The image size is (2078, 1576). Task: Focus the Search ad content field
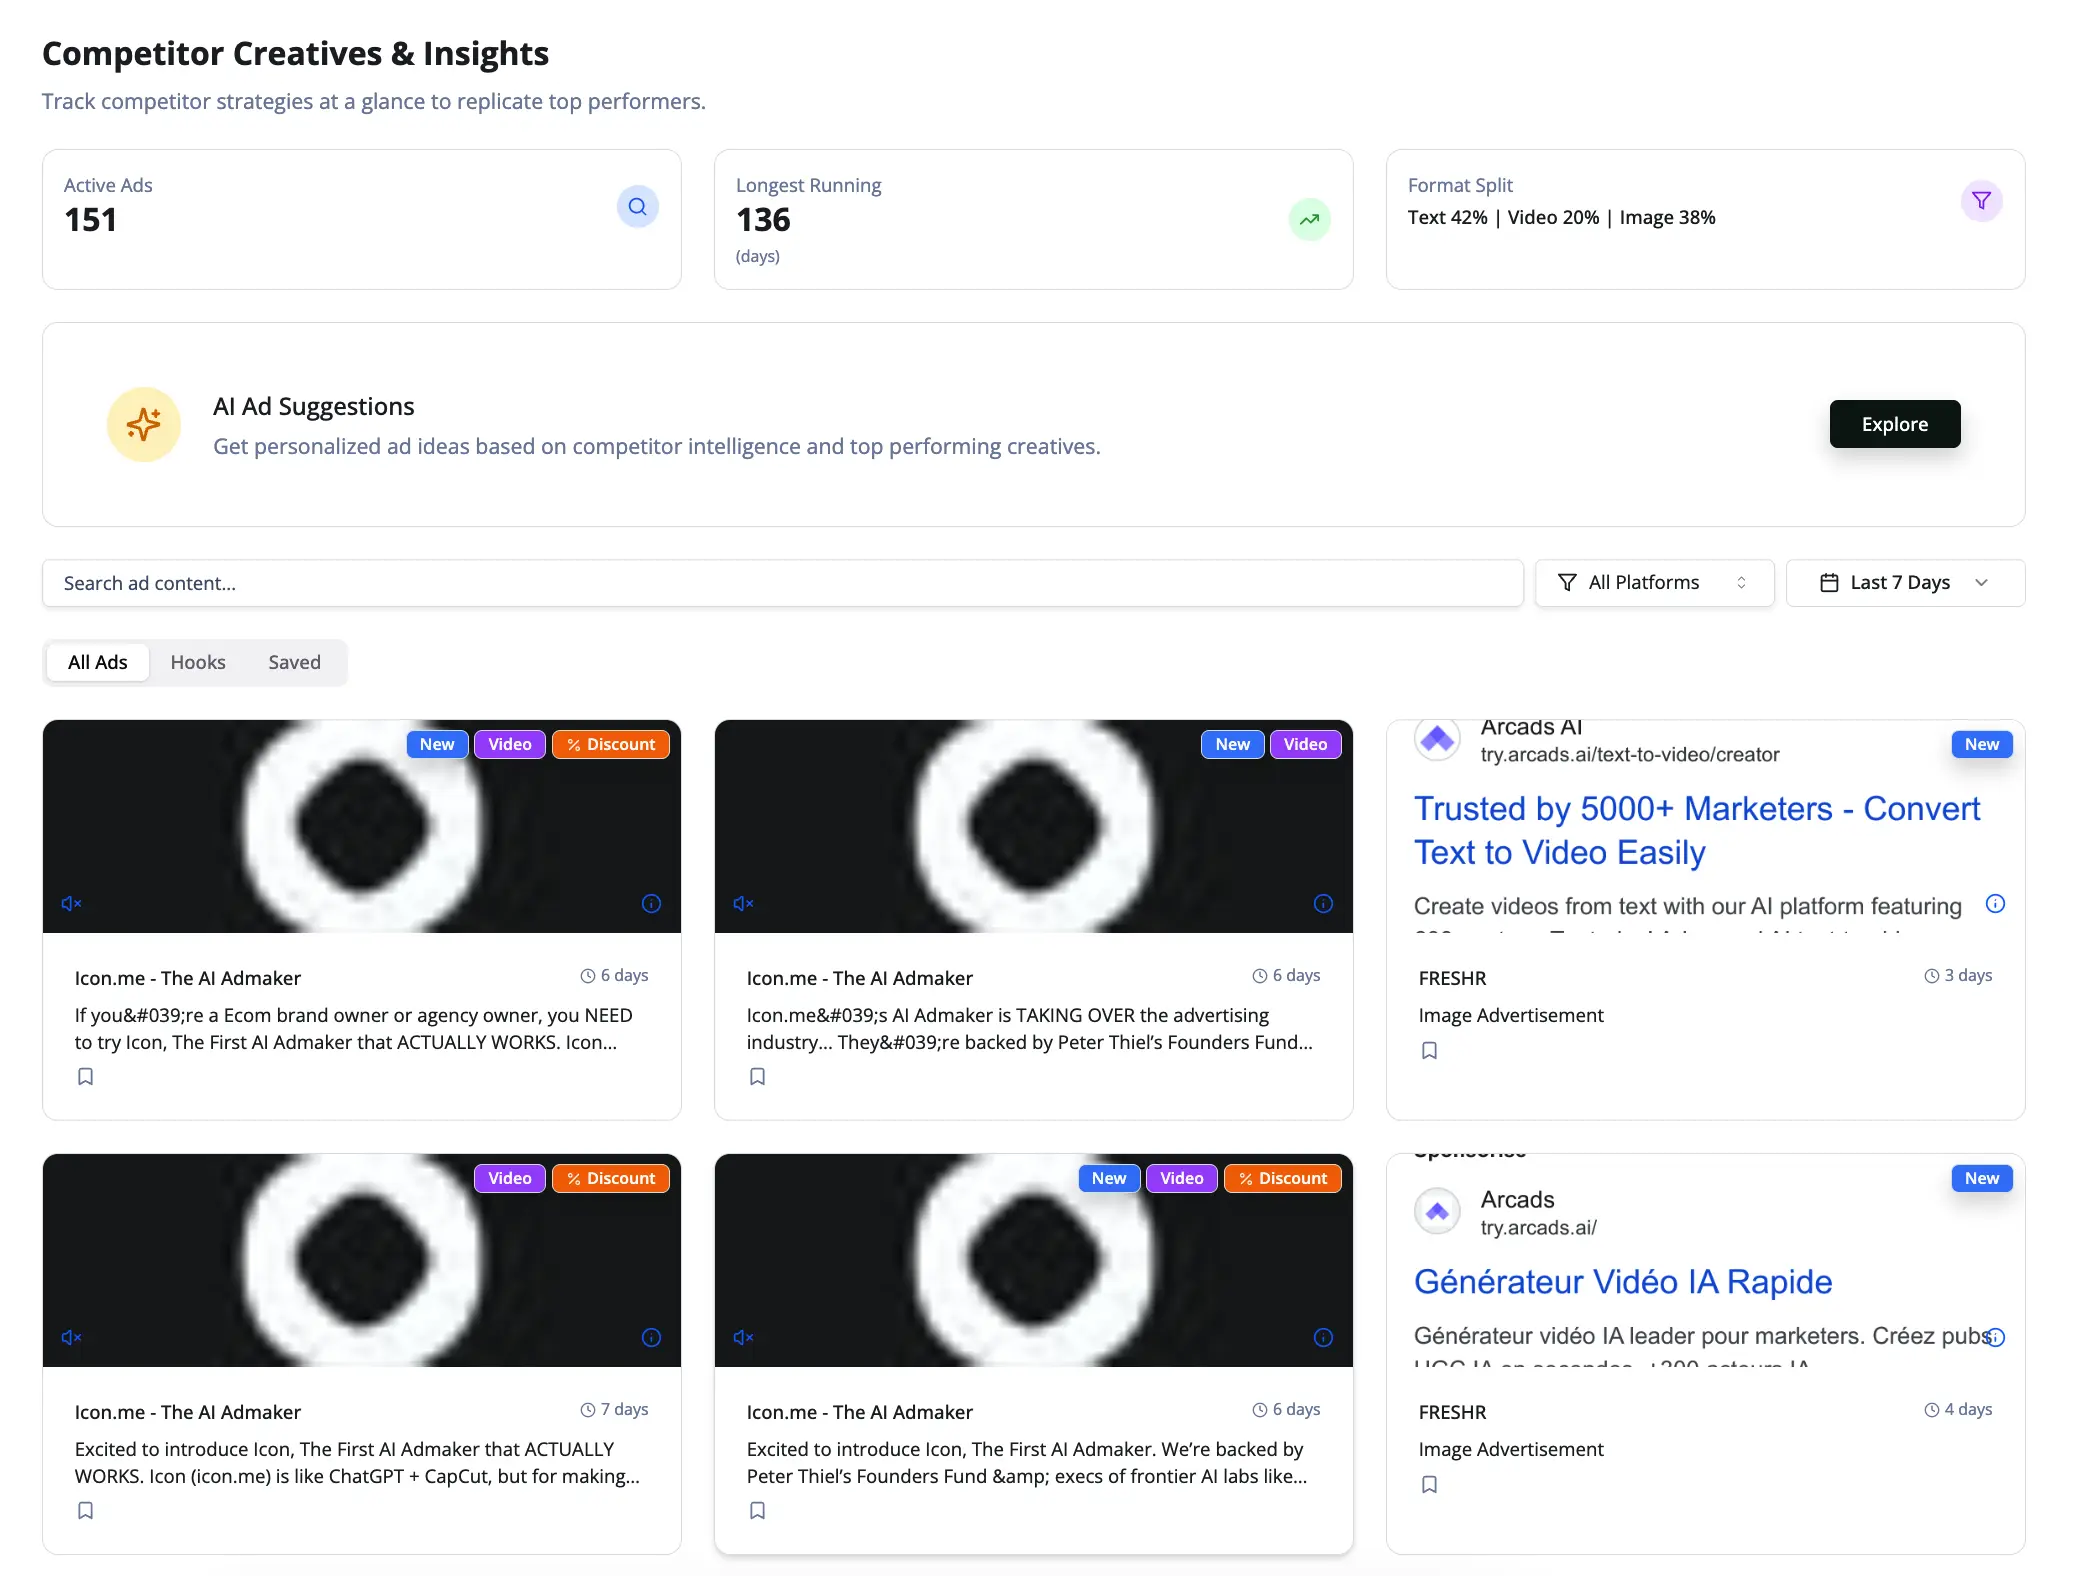tap(783, 583)
